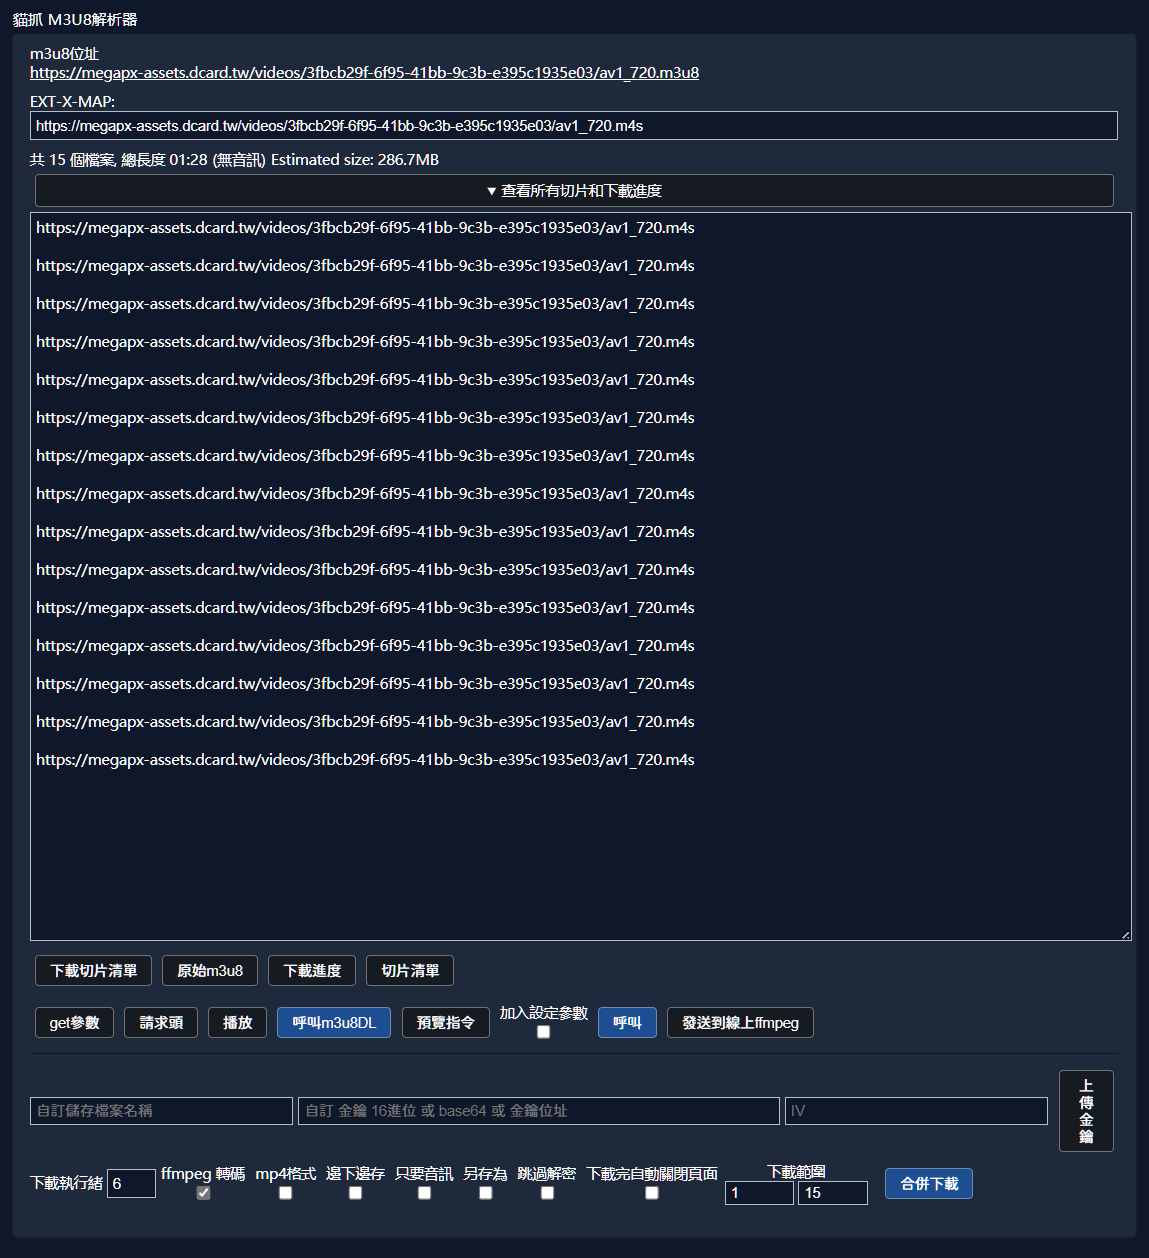Expand 查看所有切片和下載進度 panel
This screenshot has width=1149, height=1258.
click(574, 190)
